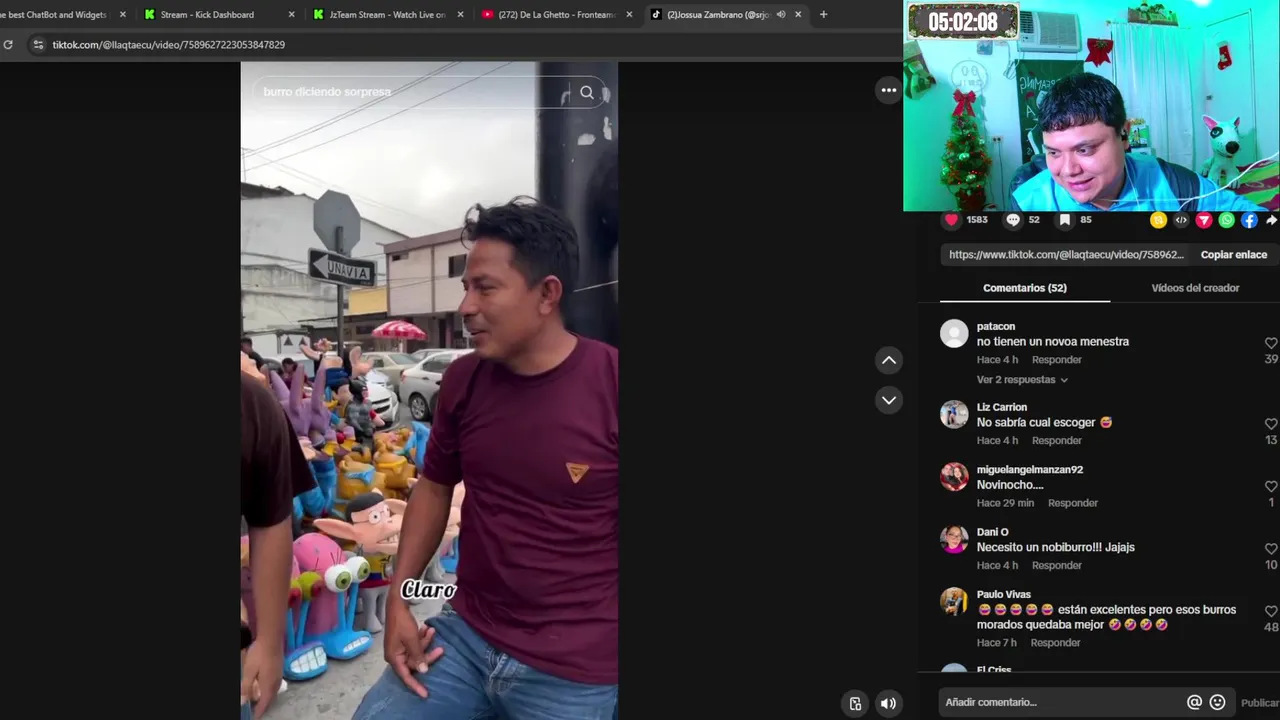Click the comment 'Necesito un nobiburro!!! Jajajs'
The image size is (1280, 720).
[1056, 548]
